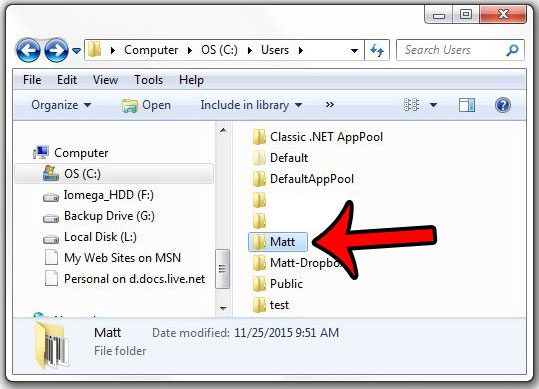Click the Classic .NET AppPool folder icon
The width and height of the screenshot is (539, 389).
[259, 137]
